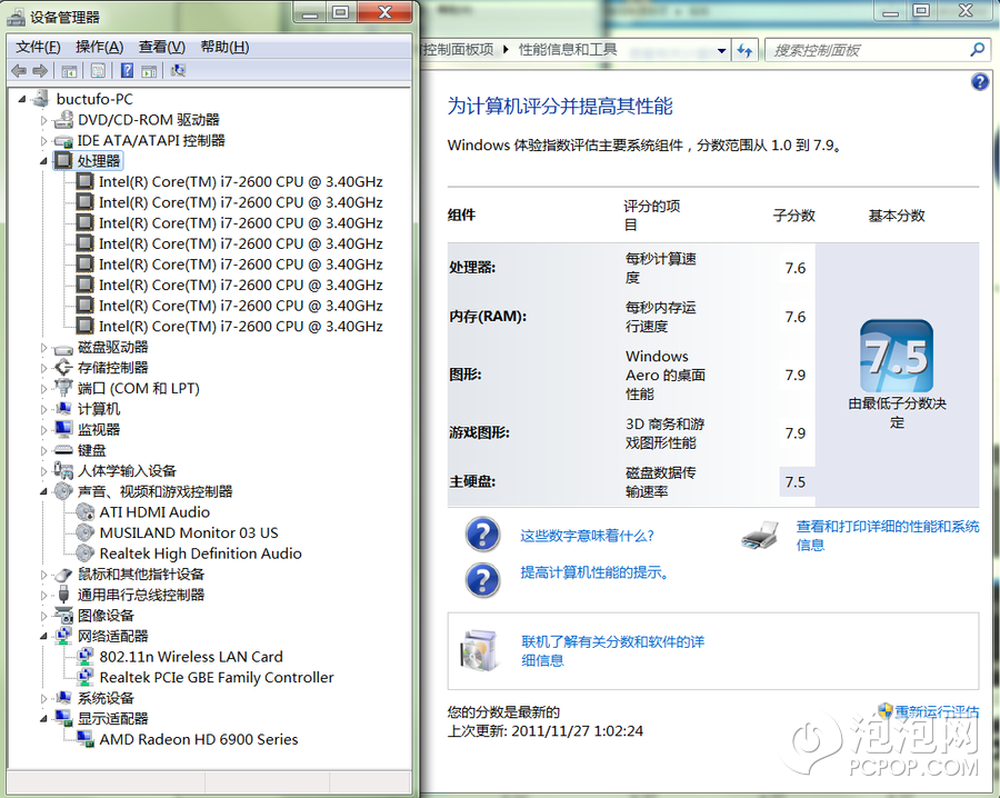Click the 游戏图形 row label

coord(479,432)
